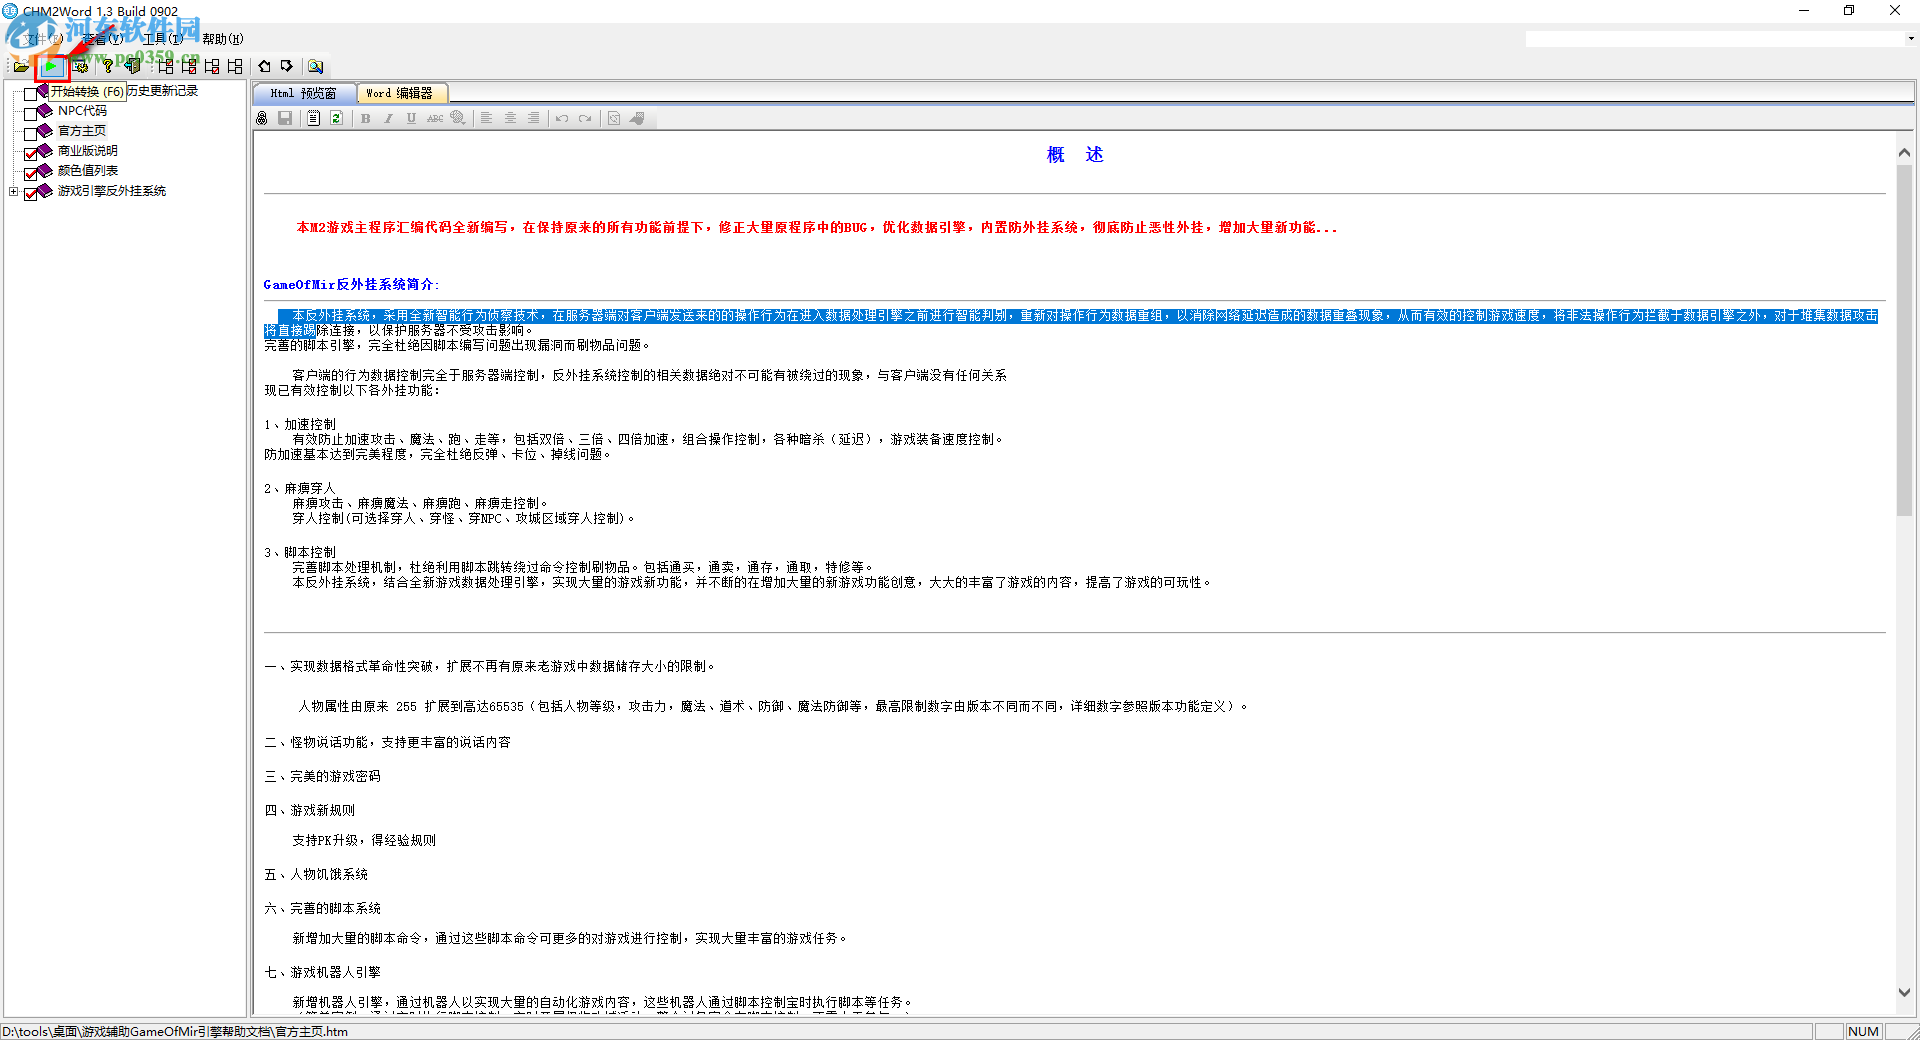Center-align the text

coord(510,118)
